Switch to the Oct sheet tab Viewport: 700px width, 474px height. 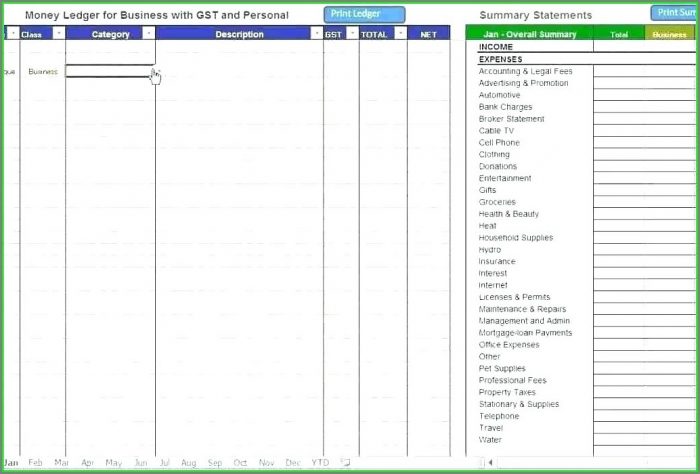[240, 463]
